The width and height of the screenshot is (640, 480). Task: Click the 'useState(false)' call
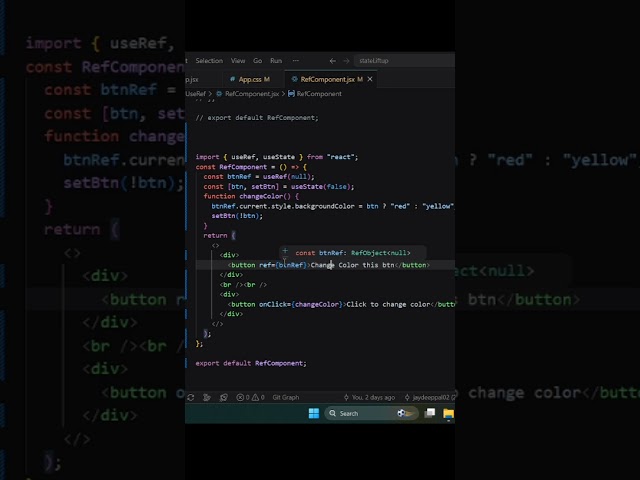(322, 187)
